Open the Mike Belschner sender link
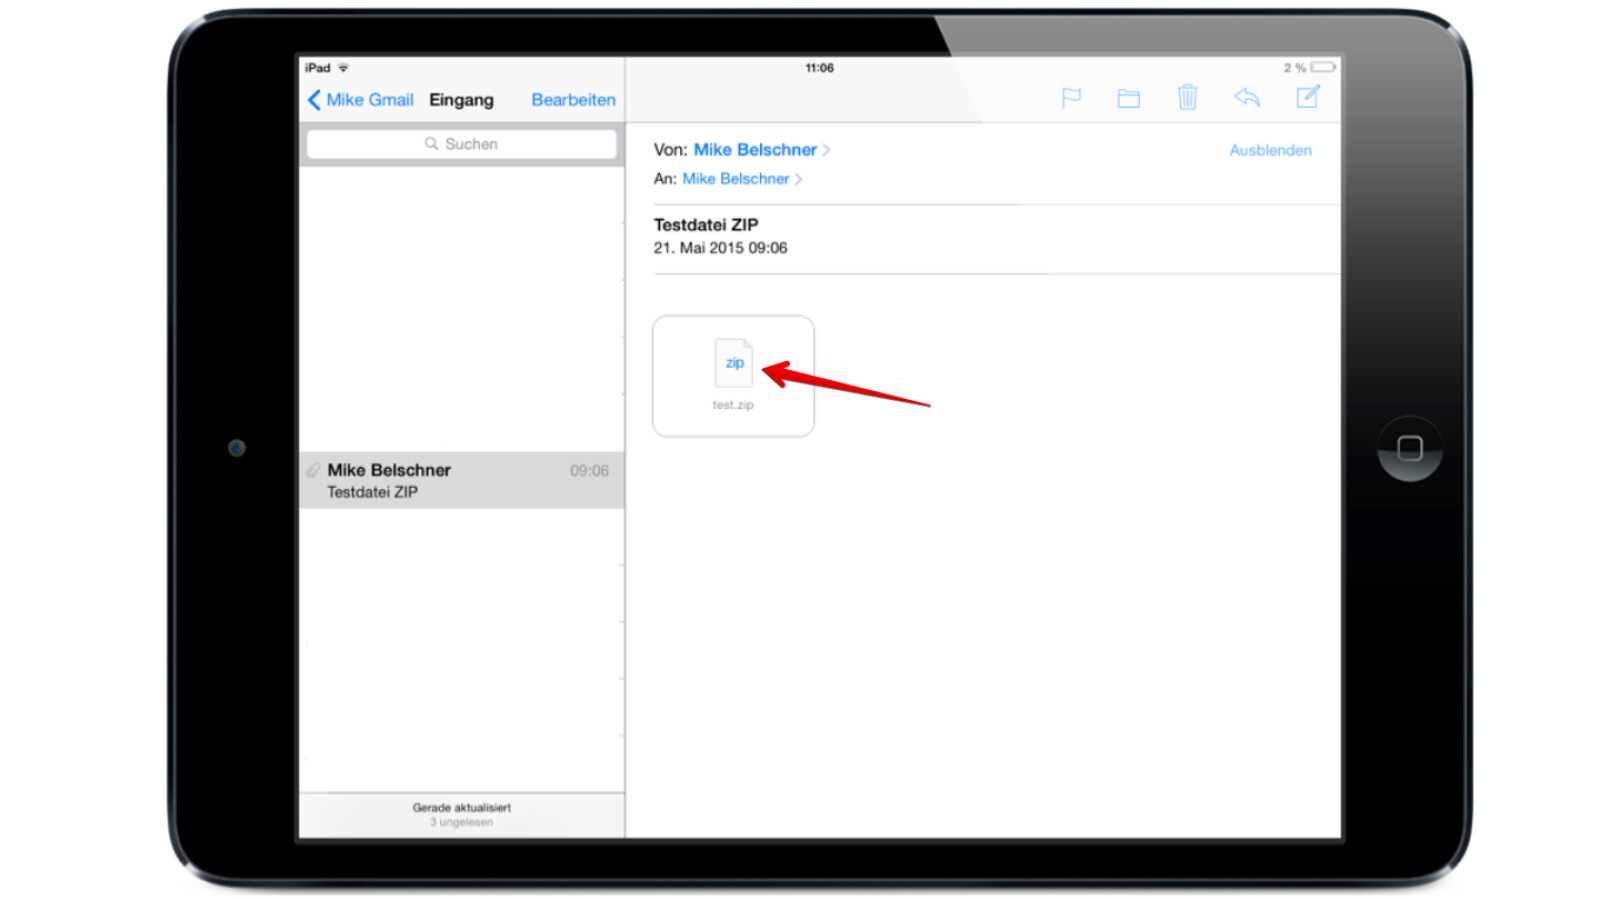Viewport: 1600px width, 900px height. [x=755, y=150]
